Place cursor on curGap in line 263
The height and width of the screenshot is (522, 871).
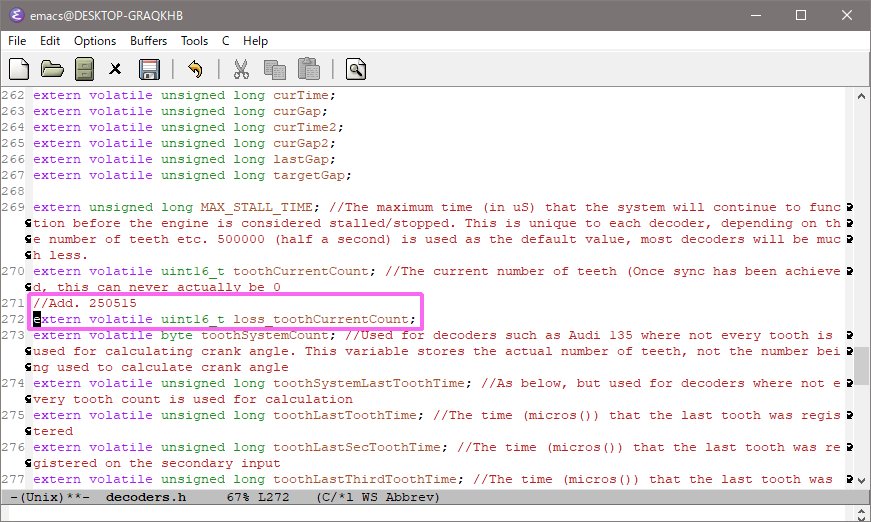click(x=297, y=112)
